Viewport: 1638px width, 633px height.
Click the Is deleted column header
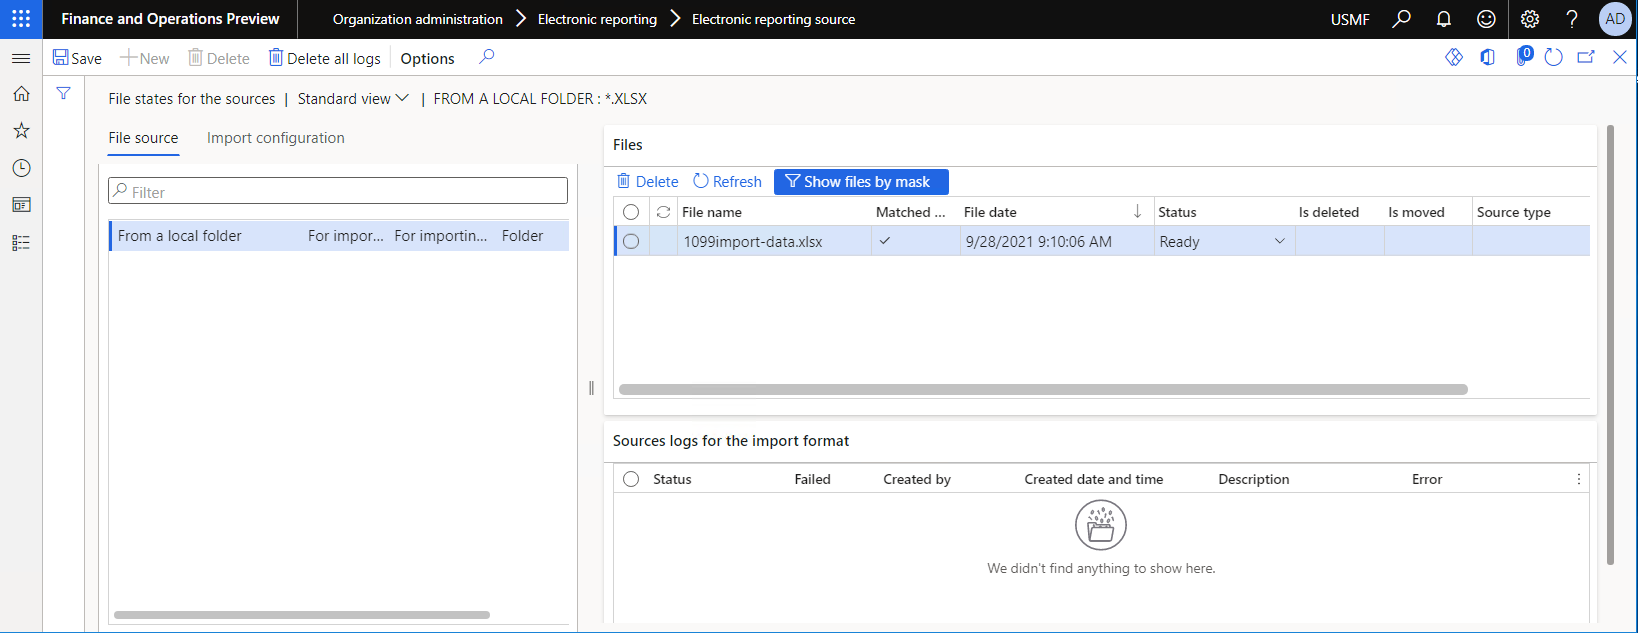1328,212
